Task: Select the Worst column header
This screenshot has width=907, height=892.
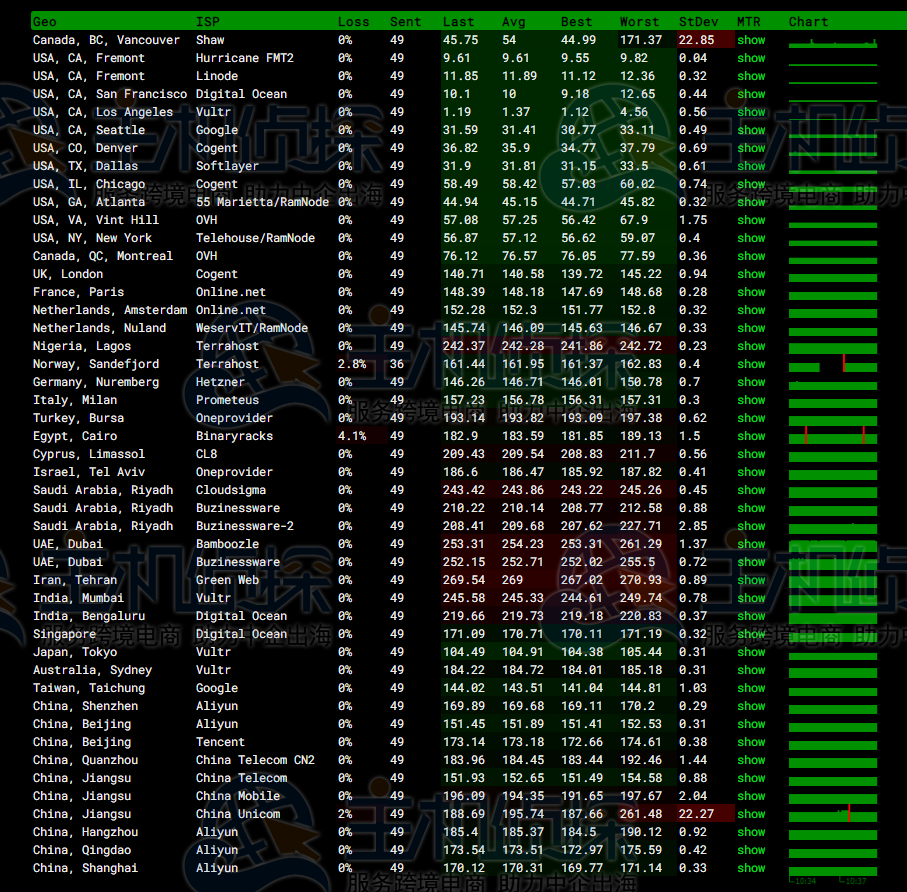Action: [639, 21]
